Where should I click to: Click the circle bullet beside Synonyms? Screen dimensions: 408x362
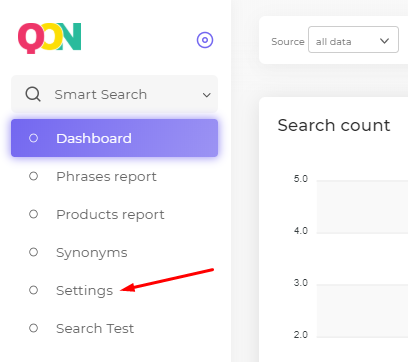(x=33, y=252)
